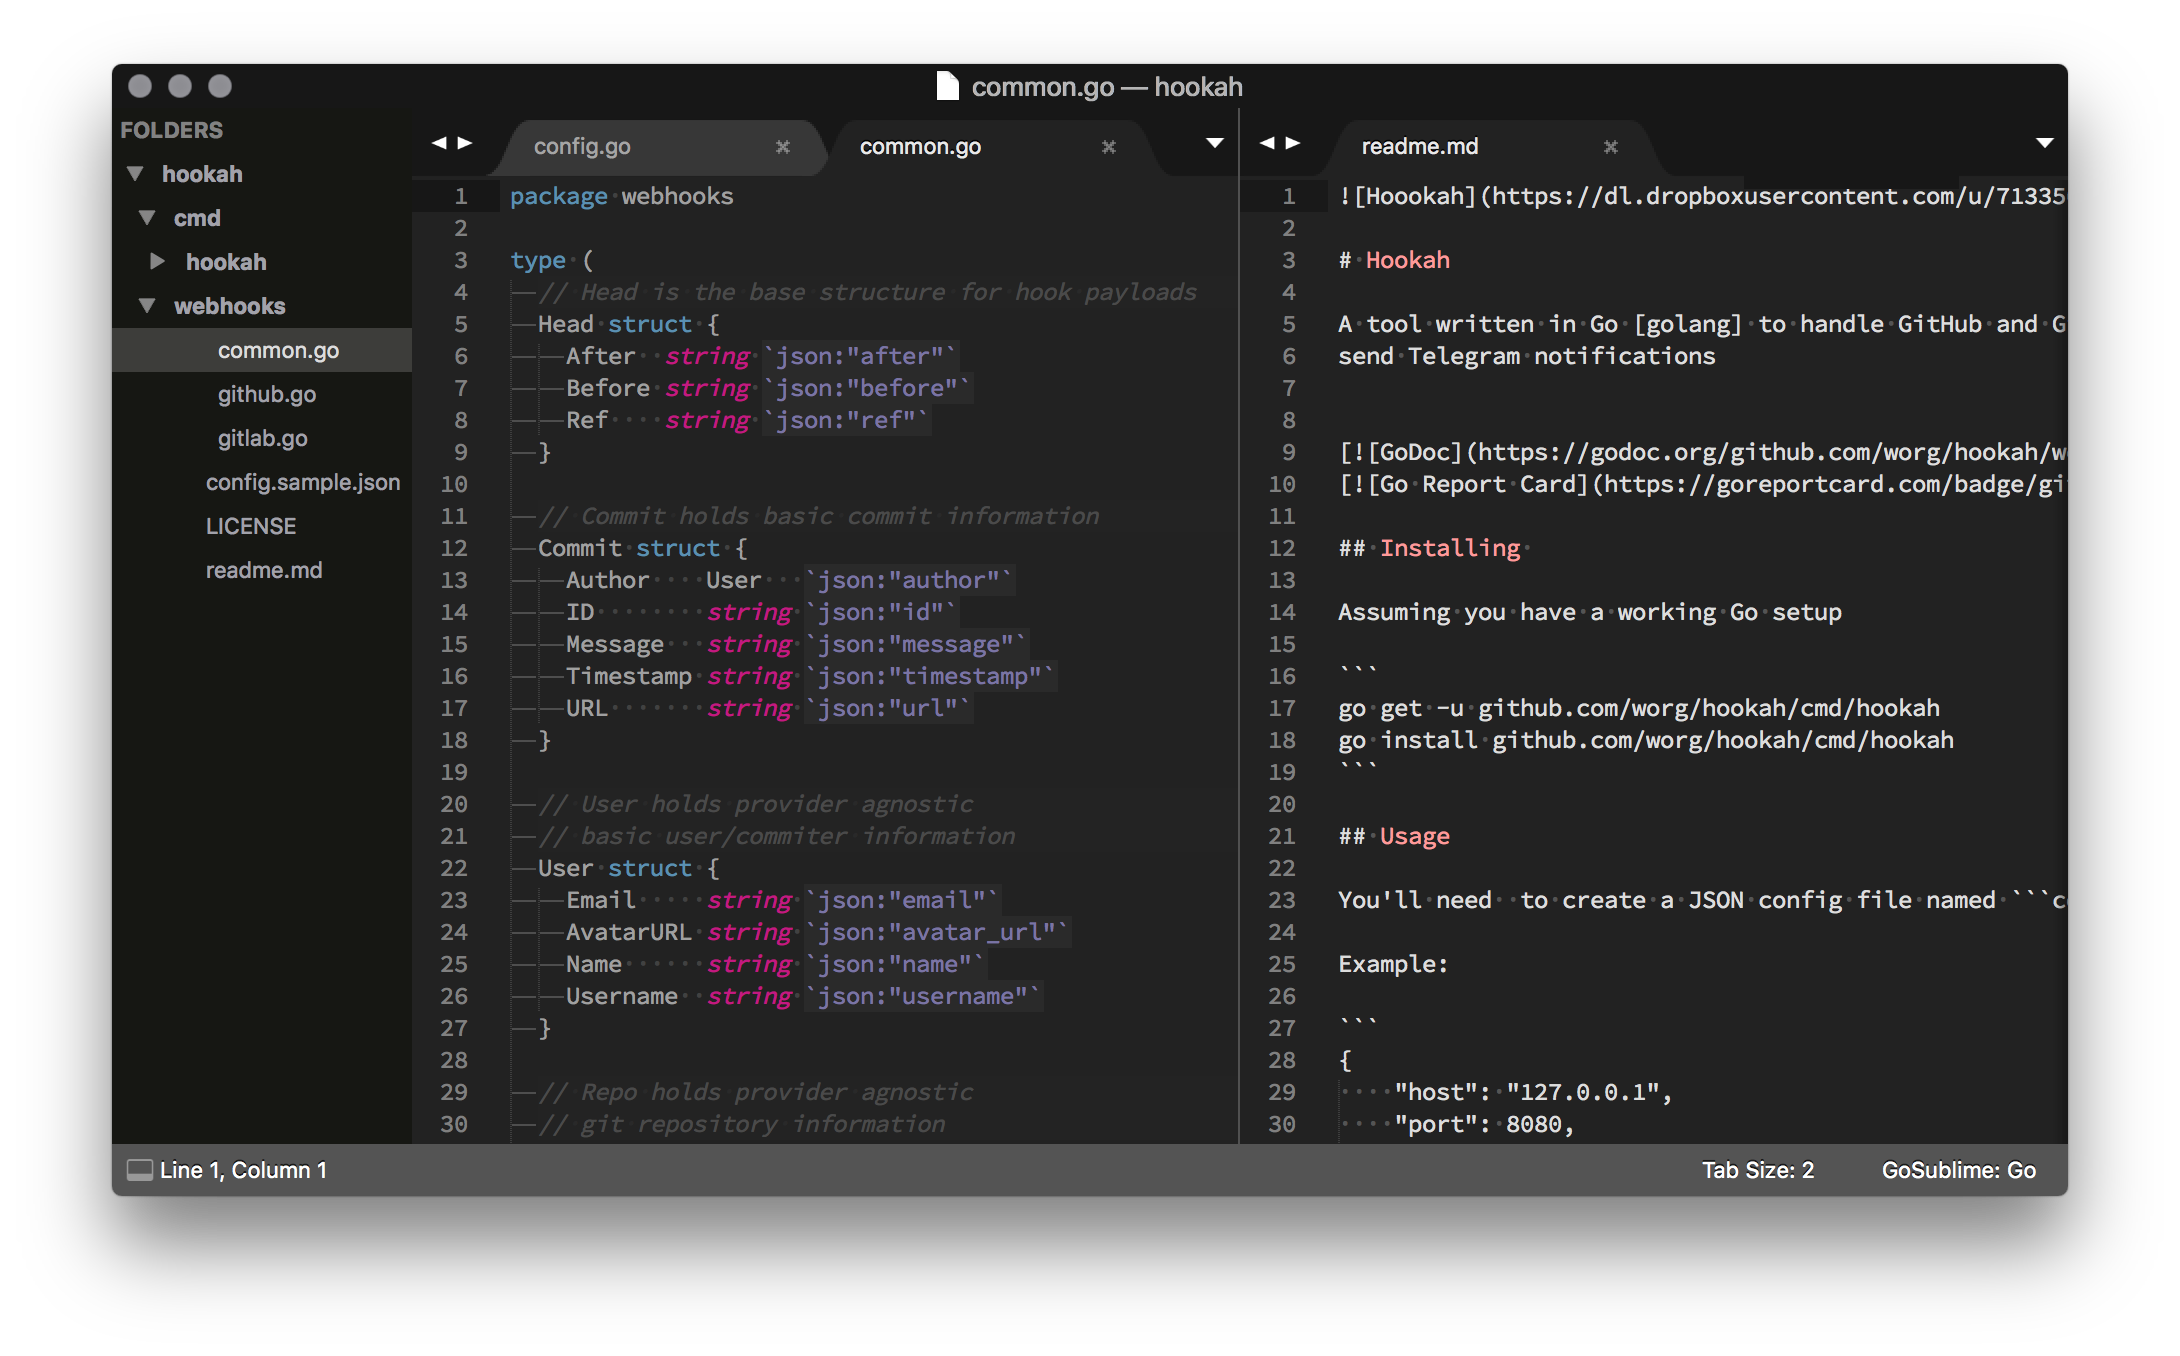
Task: Click the '# Hookah' heading in readme.md
Action: (1394, 260)
